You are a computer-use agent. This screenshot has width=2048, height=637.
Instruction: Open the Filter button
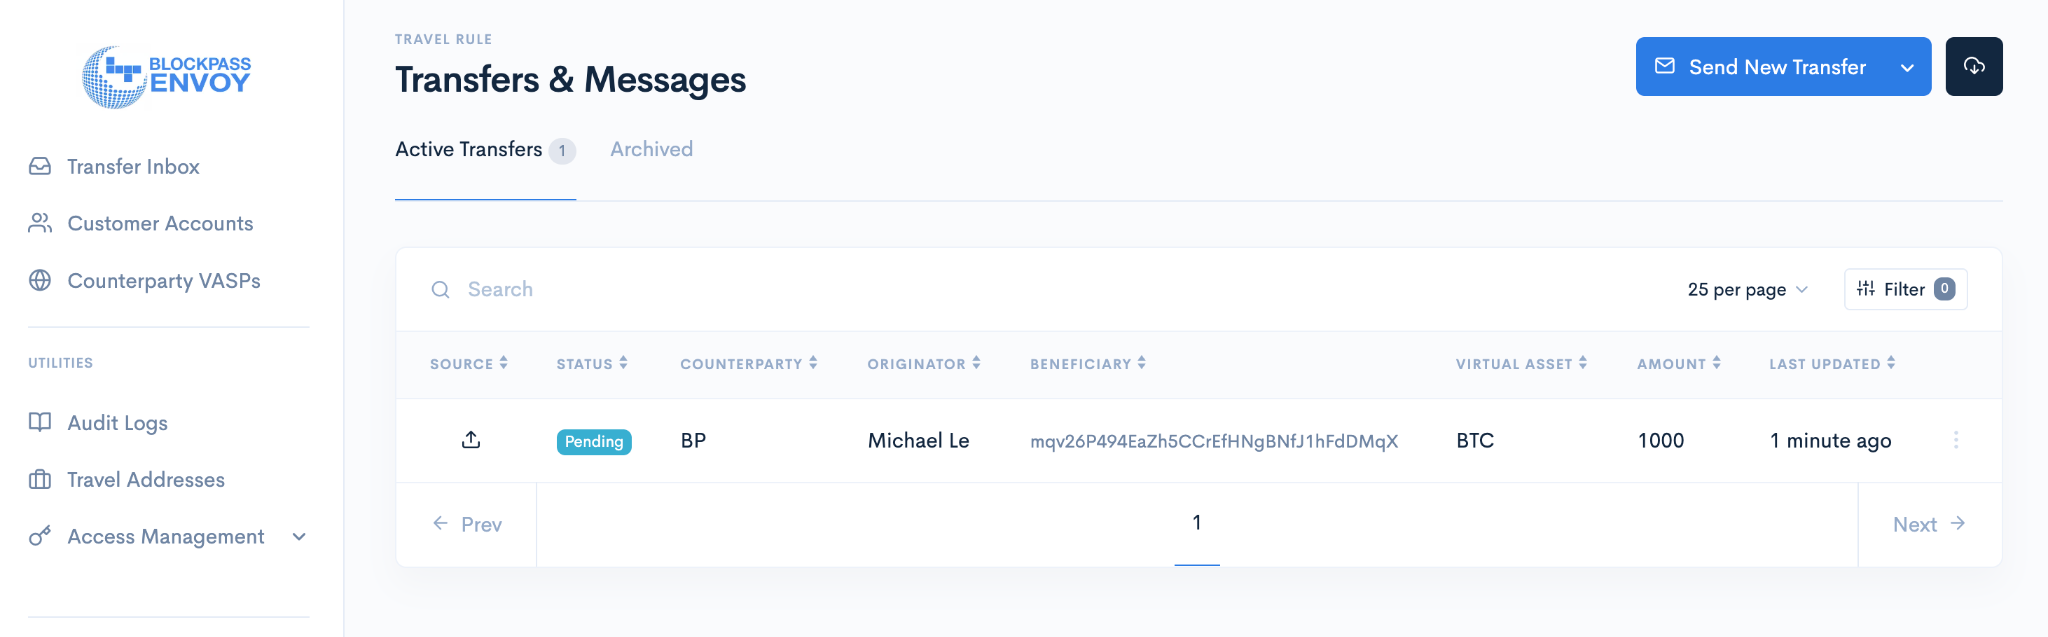[x=1905, y=290]
